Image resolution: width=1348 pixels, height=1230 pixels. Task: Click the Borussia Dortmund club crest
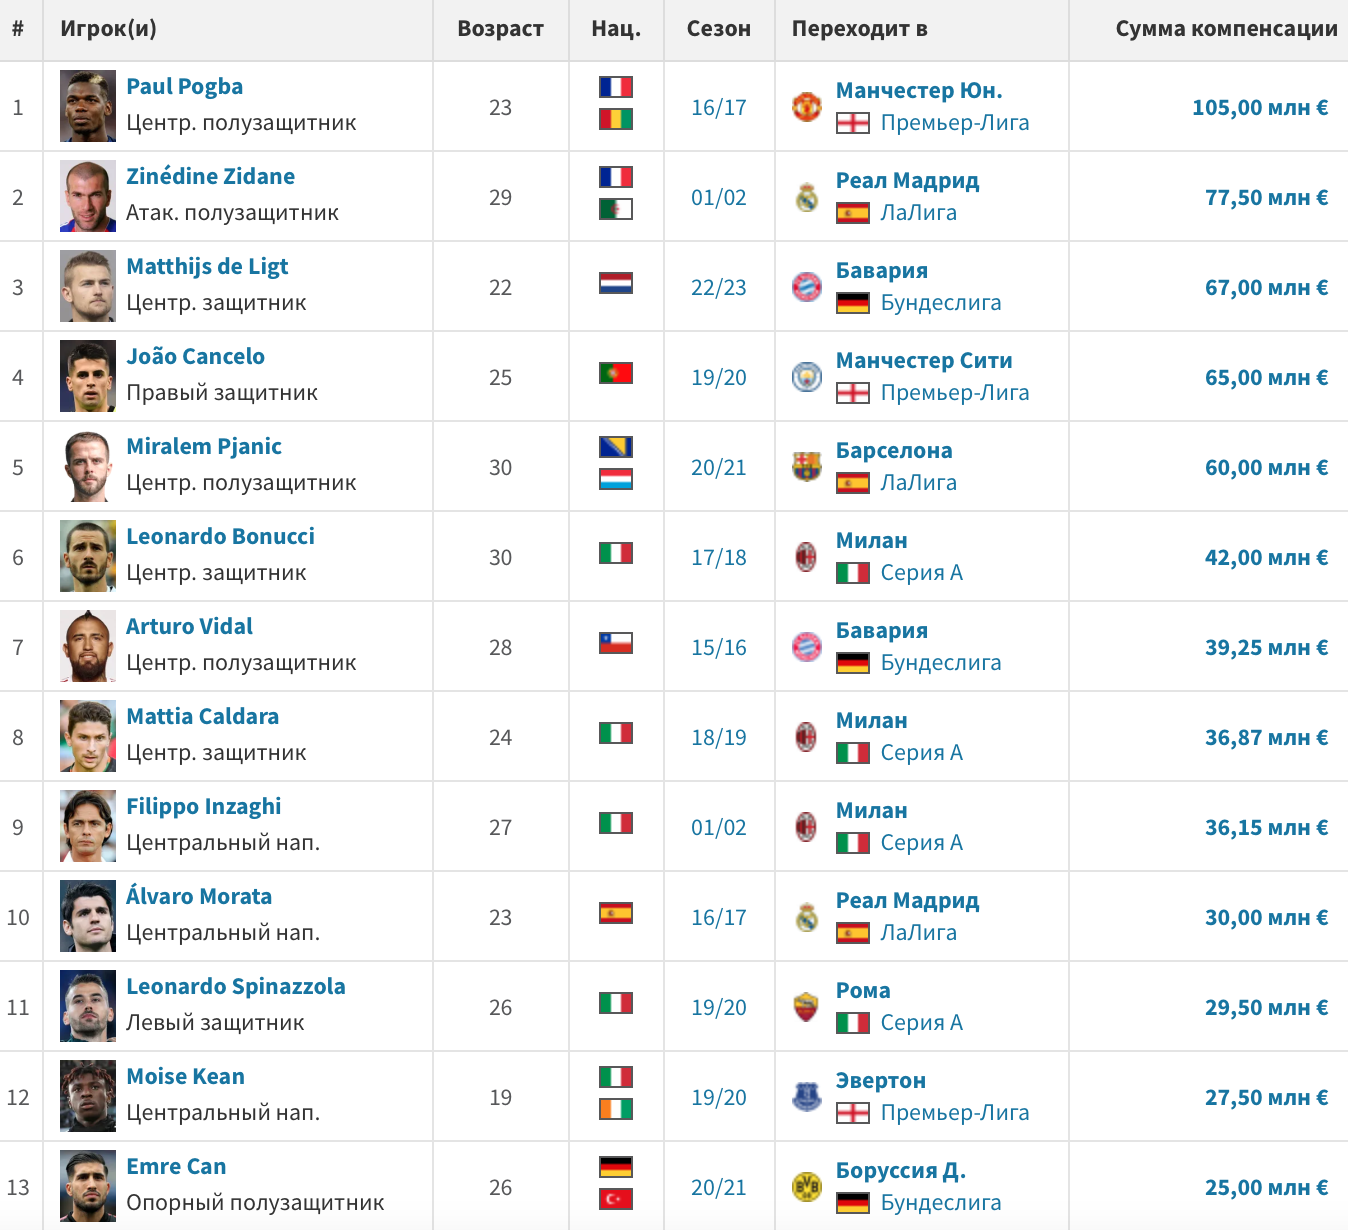pos(806,1187)
